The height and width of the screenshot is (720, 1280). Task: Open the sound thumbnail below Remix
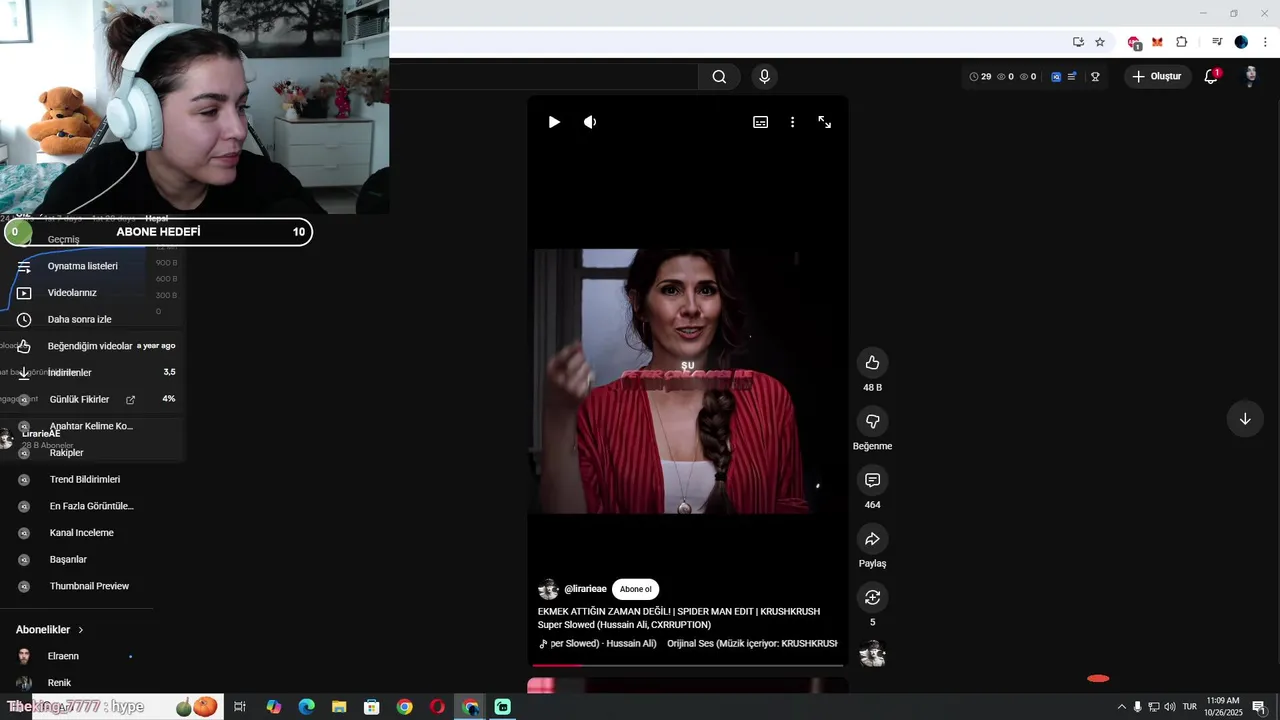[x=873, y=653]
